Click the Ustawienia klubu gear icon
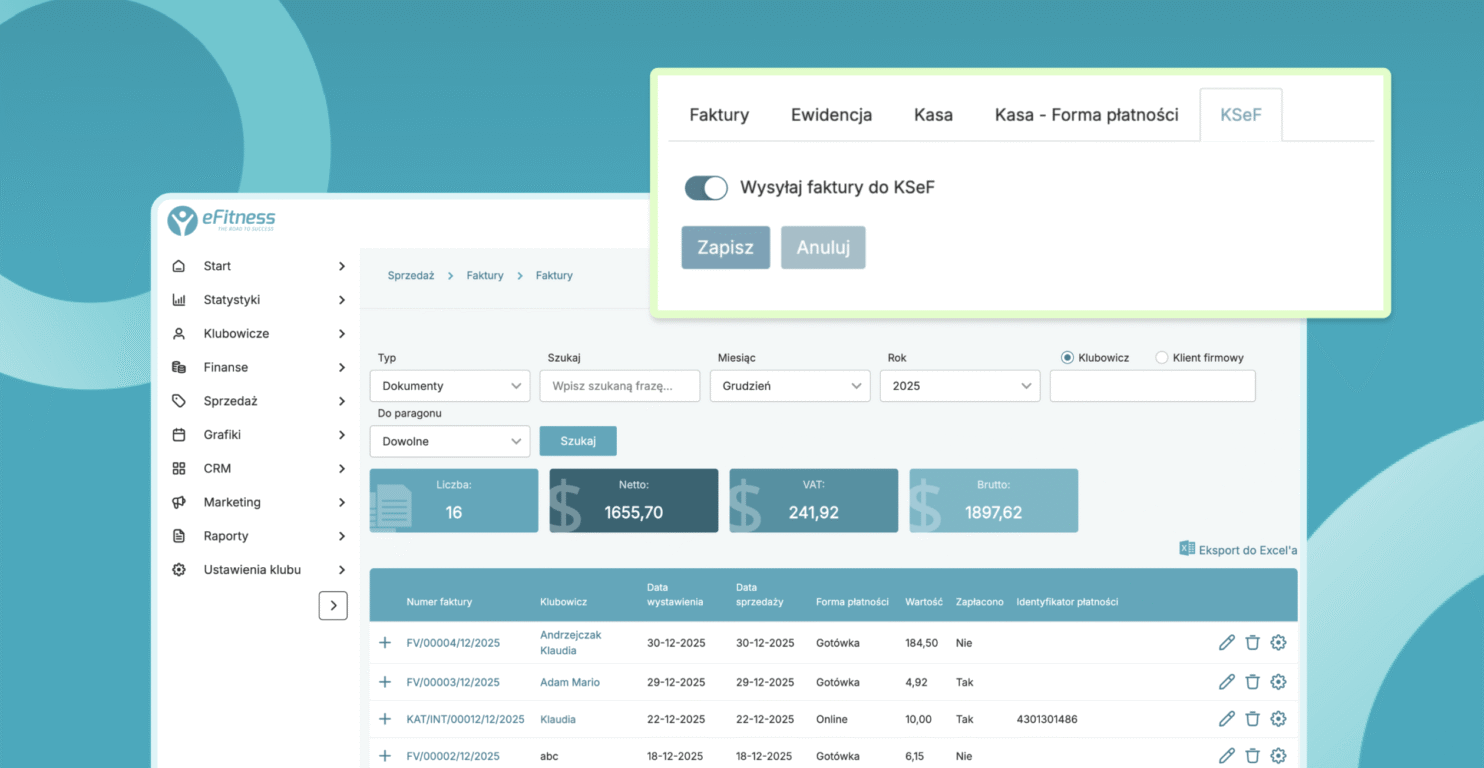This screenshot has height=768, width=1484. pos(179,570)
